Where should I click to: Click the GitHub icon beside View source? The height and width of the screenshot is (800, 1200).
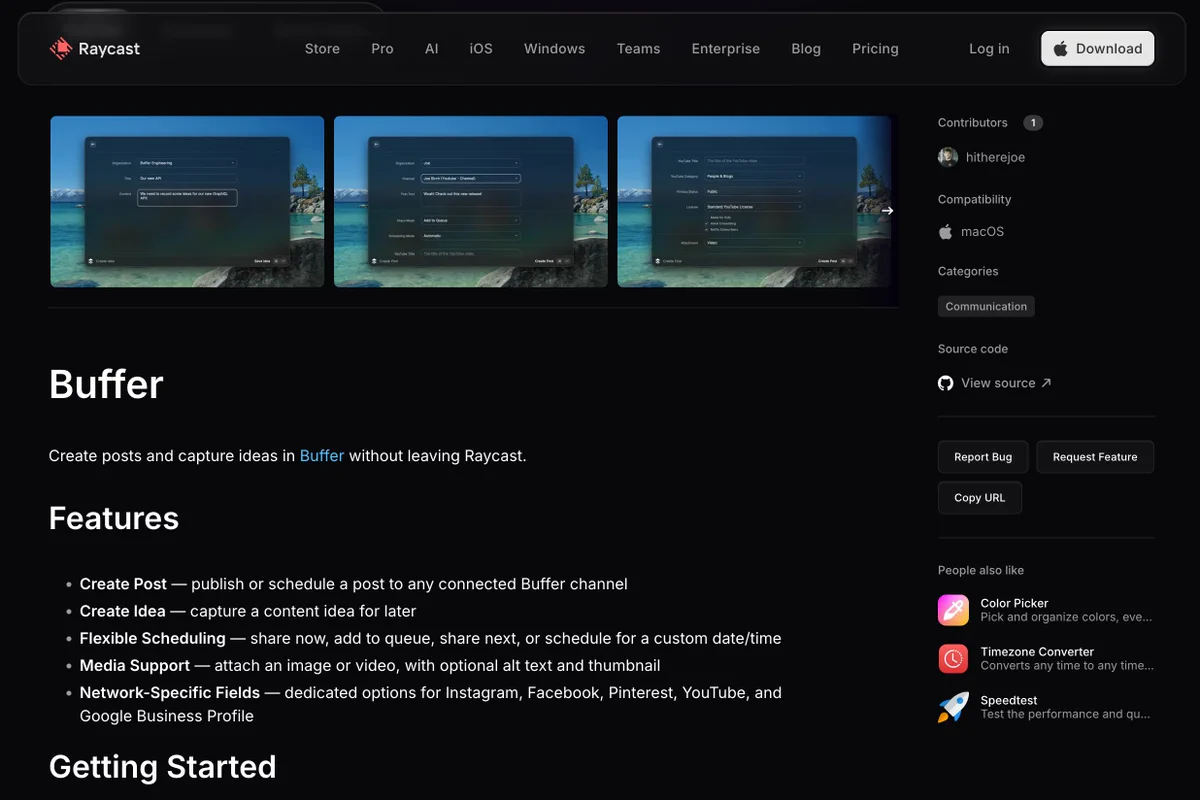(946, 383)
